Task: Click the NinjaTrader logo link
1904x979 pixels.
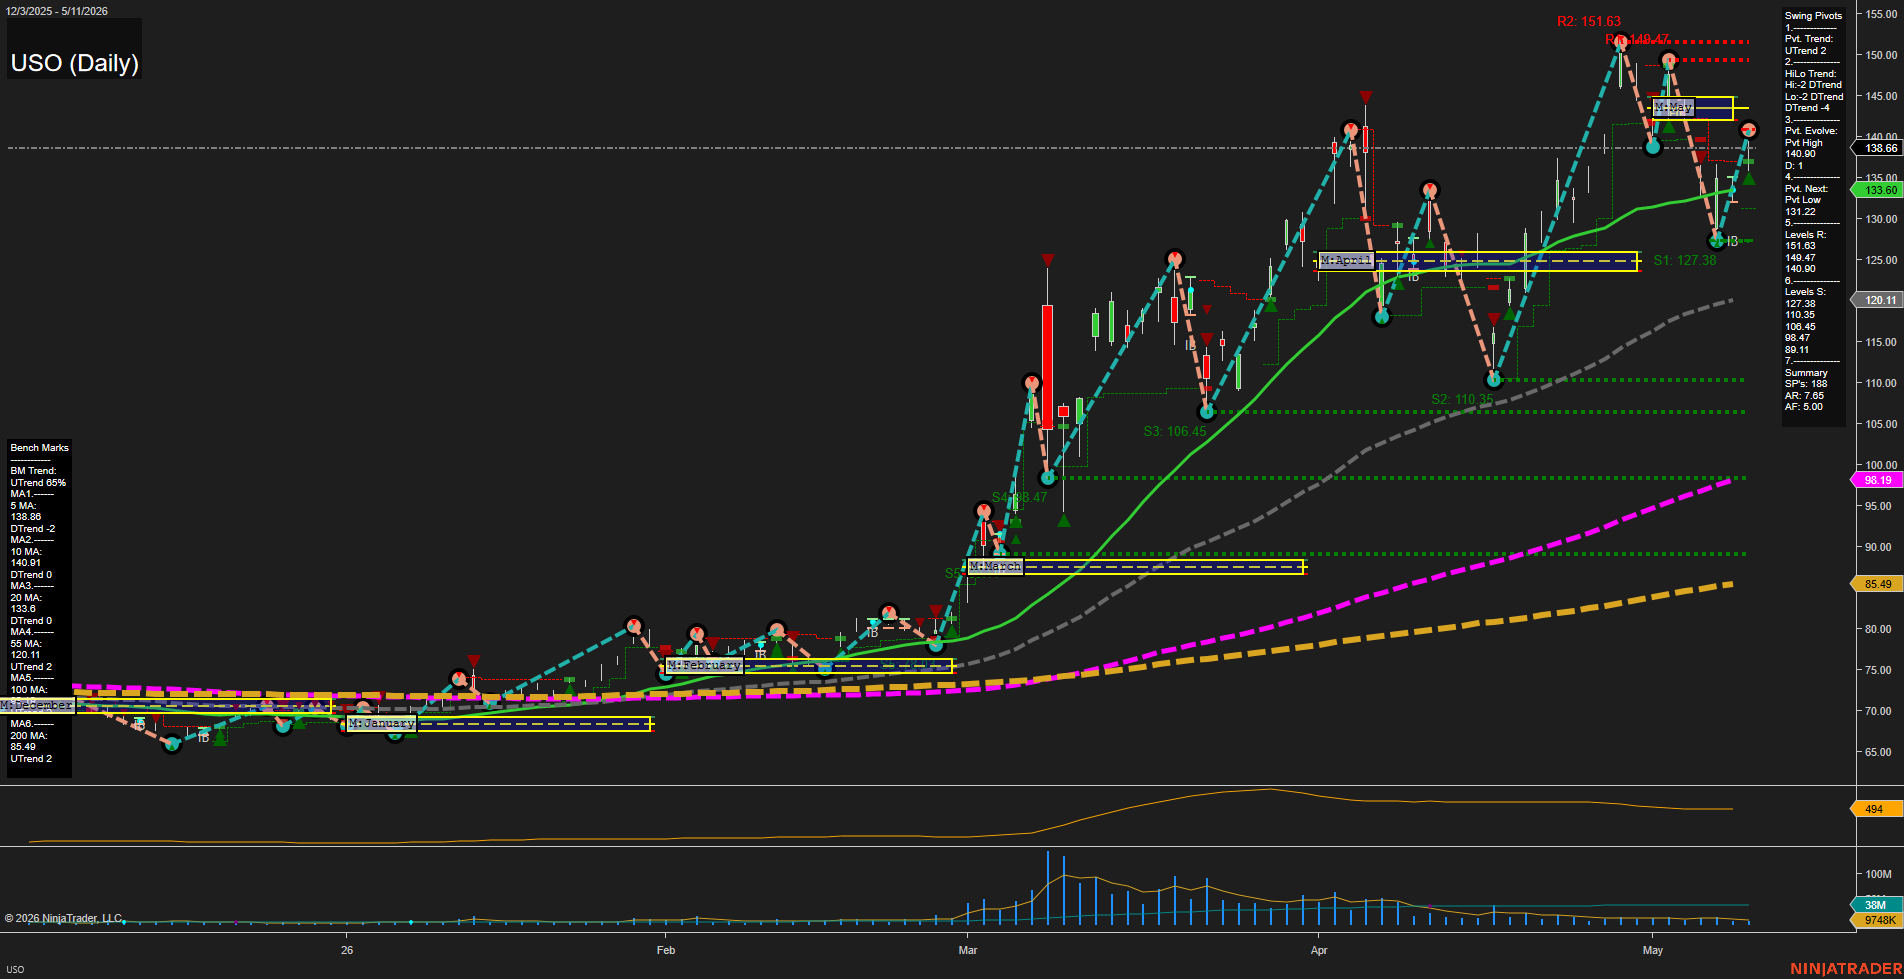Action: point(1846,968)
